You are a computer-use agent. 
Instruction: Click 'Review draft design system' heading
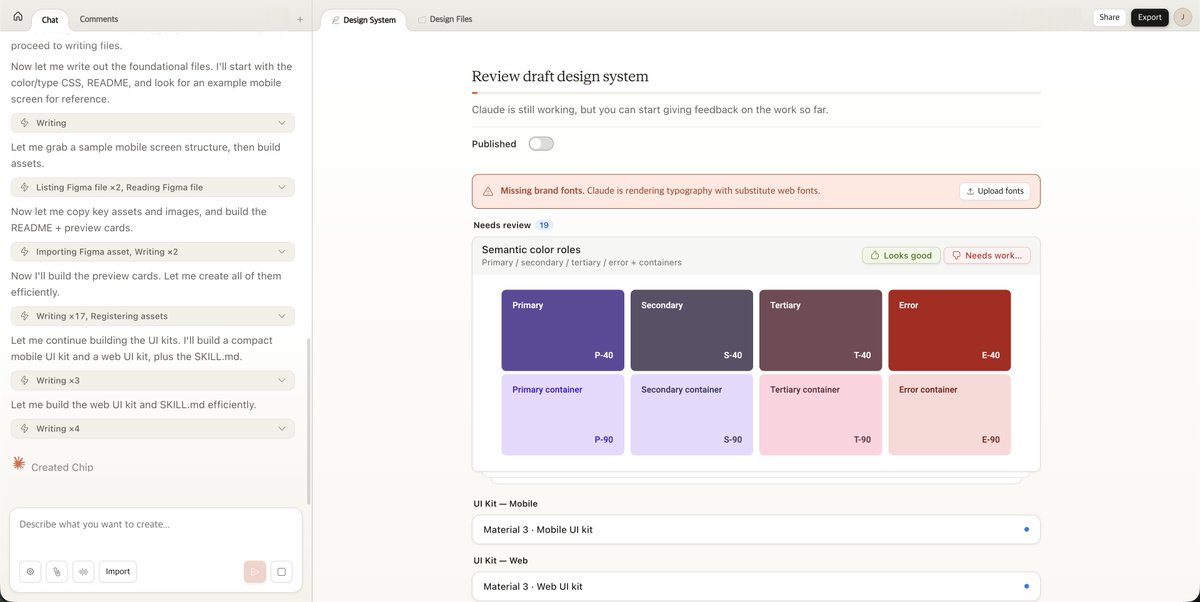pos(560,76)
